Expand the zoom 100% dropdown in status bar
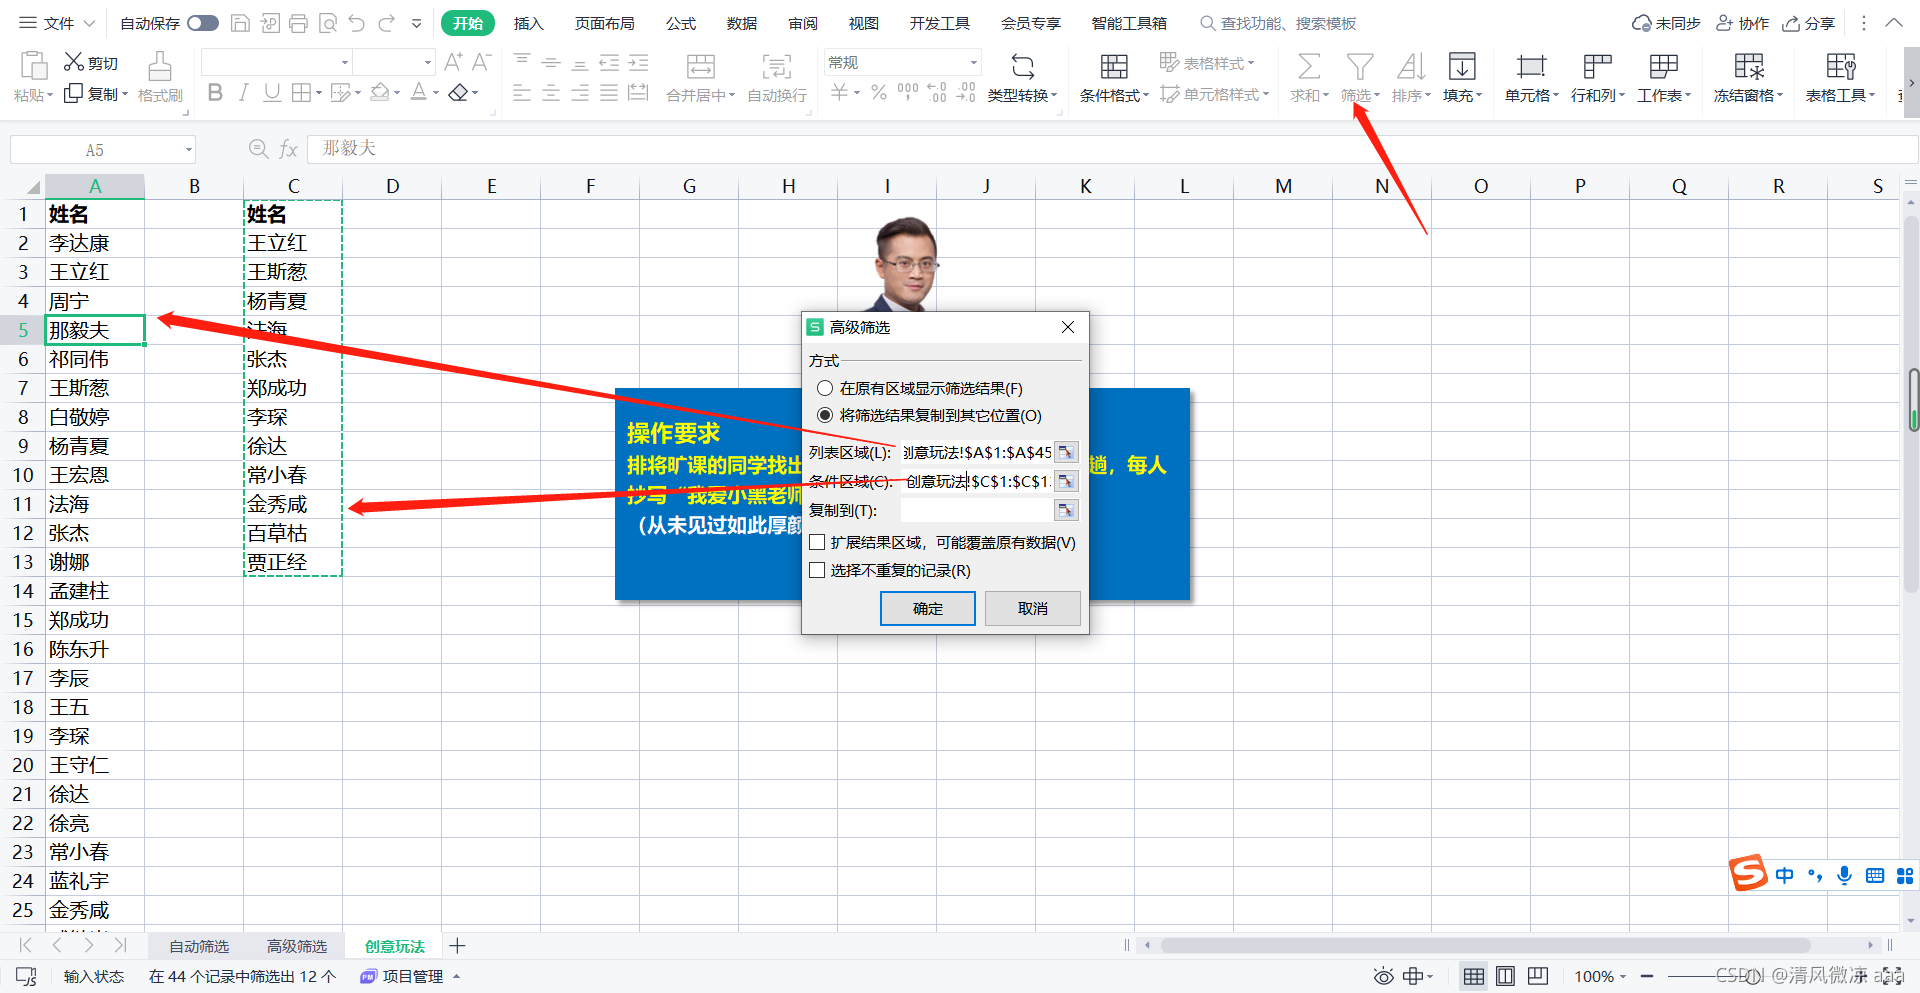 [x=1623, y=977]
